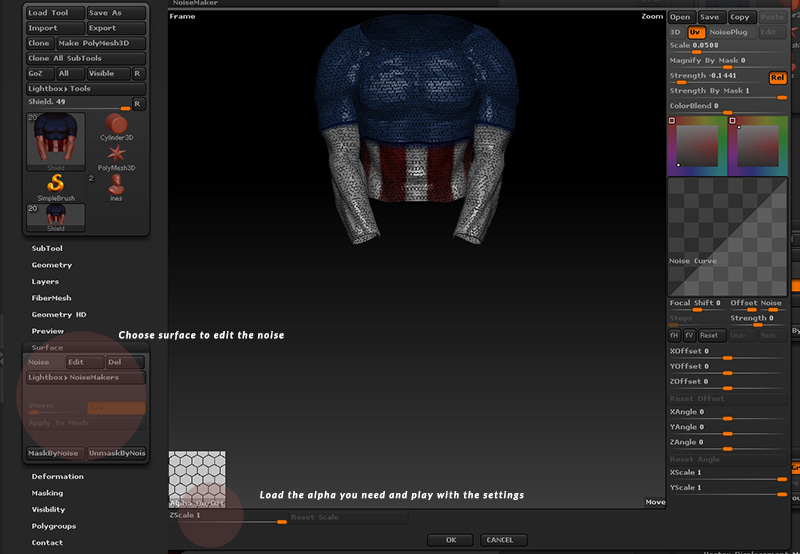The width and height of the screenshot is (800, 554).
Task: Expand the SubTool section
Action: tap(47, 248)
